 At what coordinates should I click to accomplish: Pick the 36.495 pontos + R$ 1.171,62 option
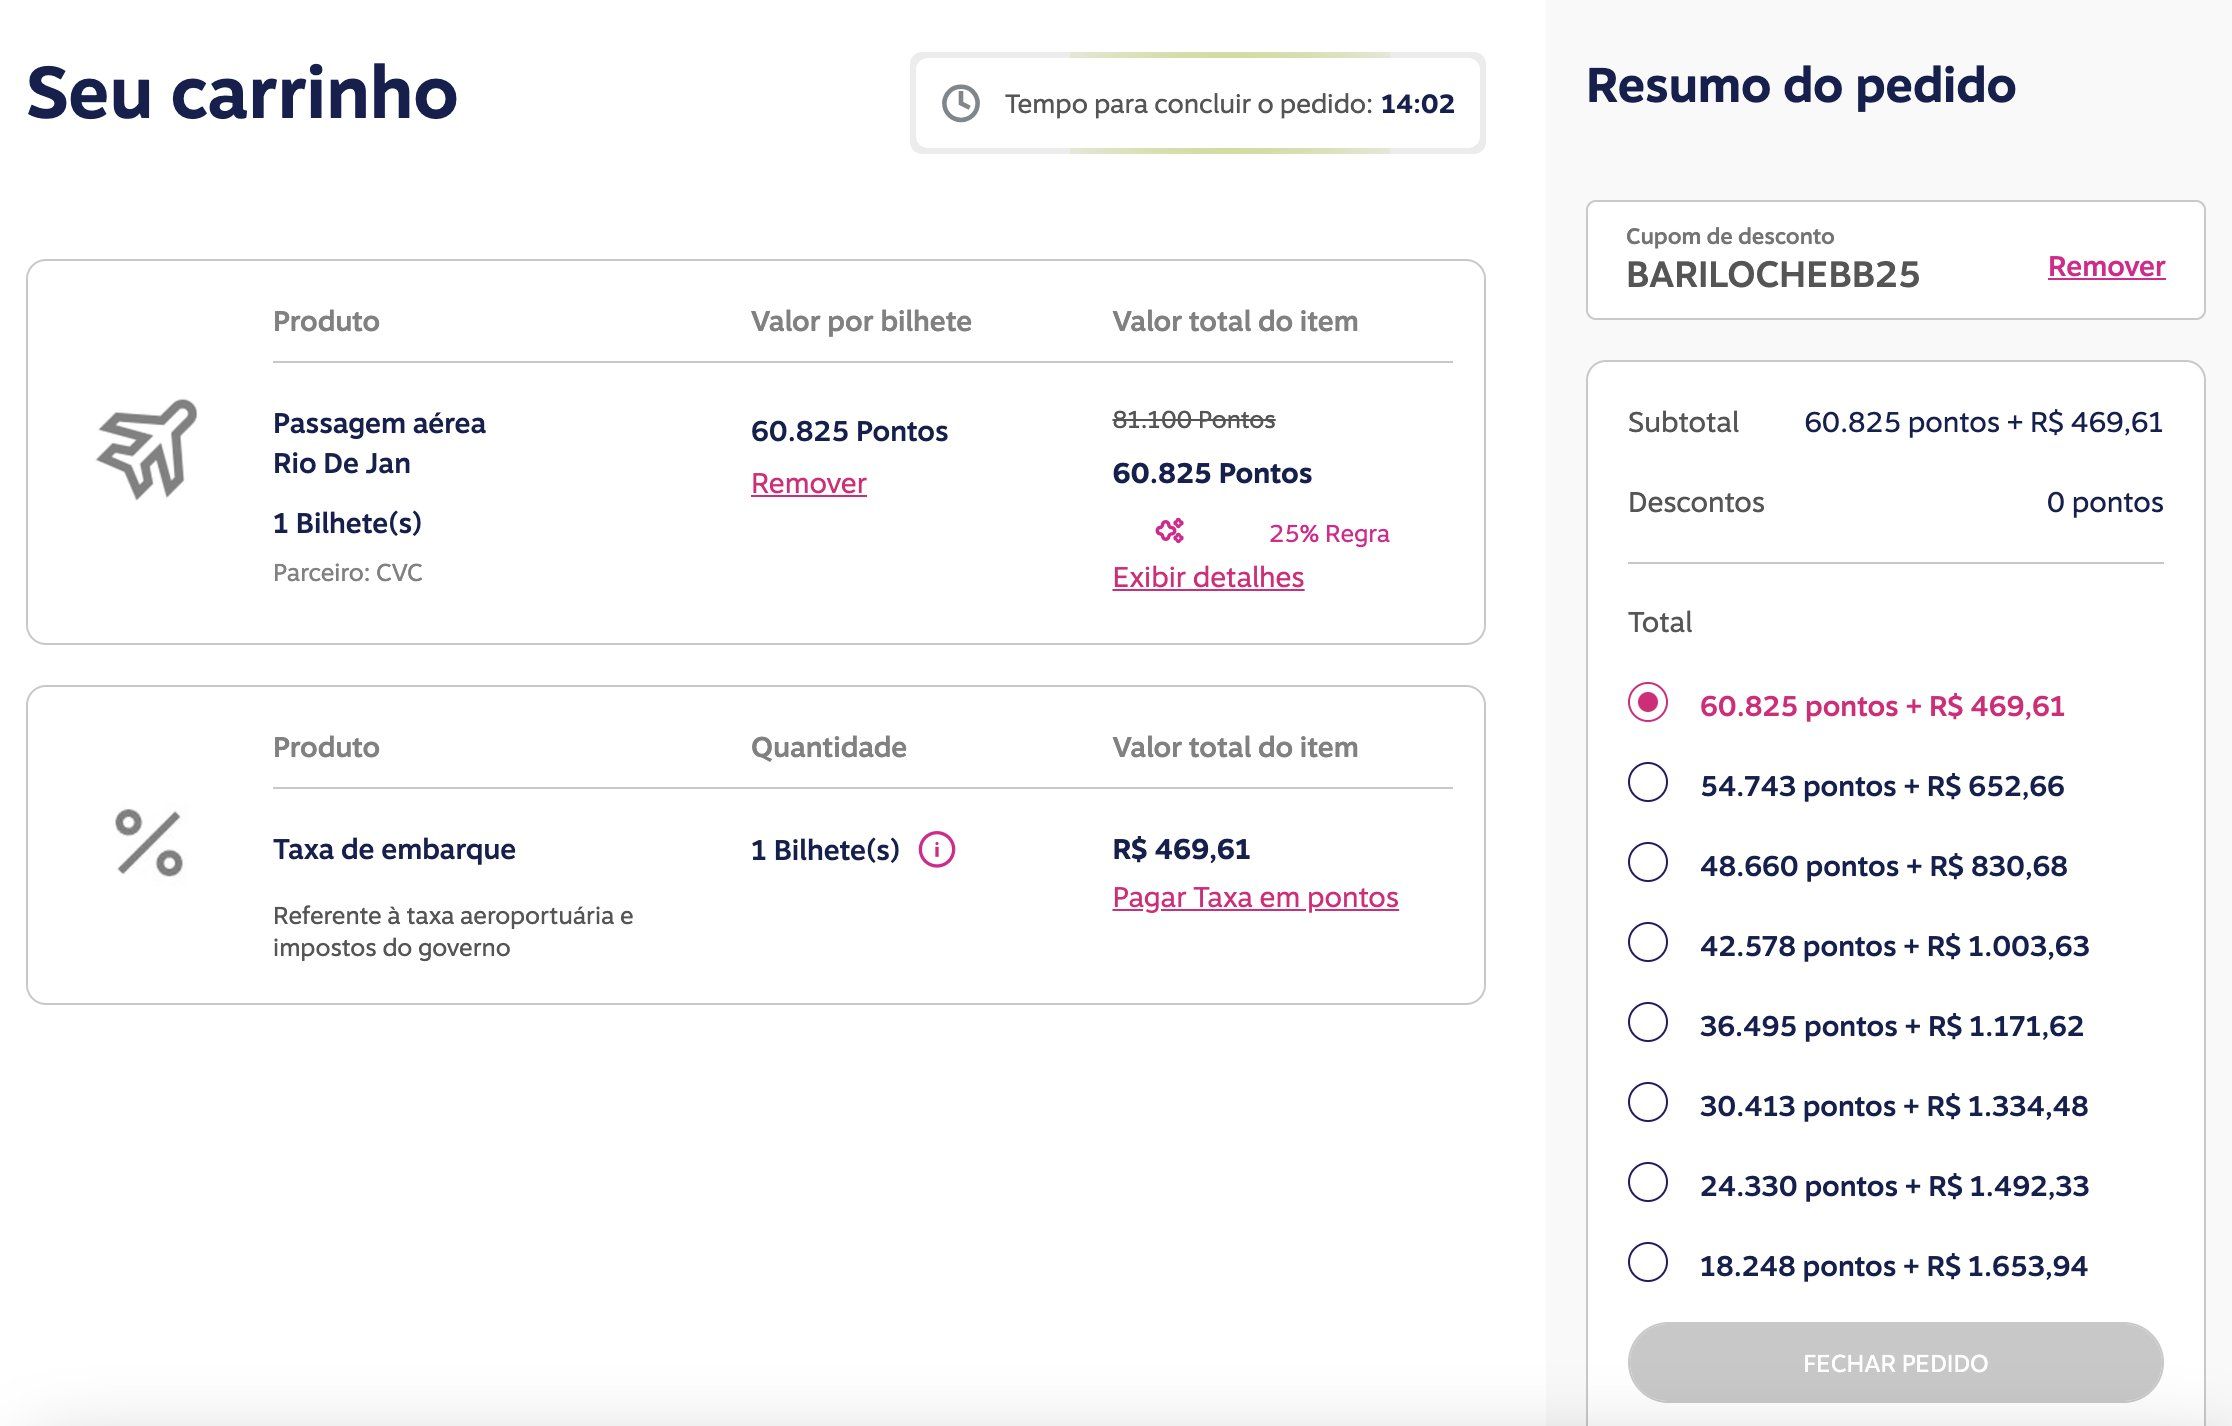coord(1648,1022)
